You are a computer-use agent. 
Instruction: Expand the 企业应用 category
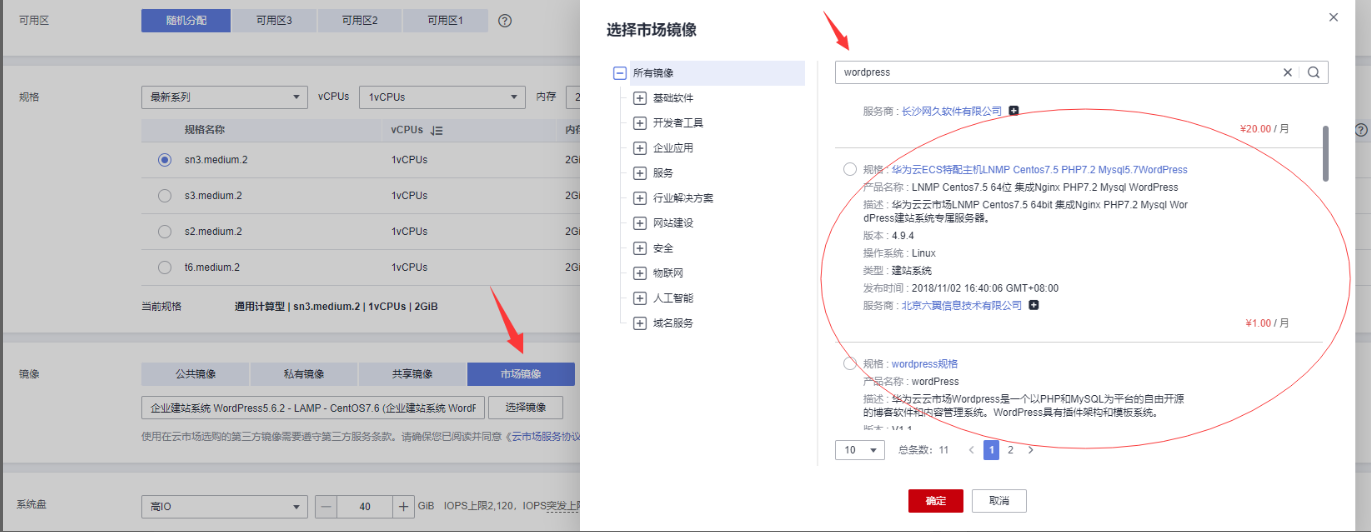640,148
